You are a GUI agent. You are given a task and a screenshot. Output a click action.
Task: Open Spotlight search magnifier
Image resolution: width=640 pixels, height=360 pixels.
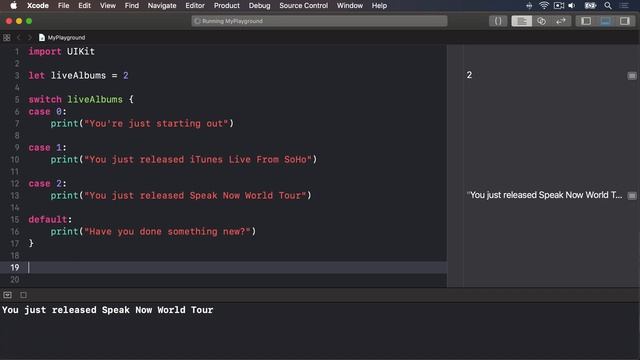coord(608,5)
